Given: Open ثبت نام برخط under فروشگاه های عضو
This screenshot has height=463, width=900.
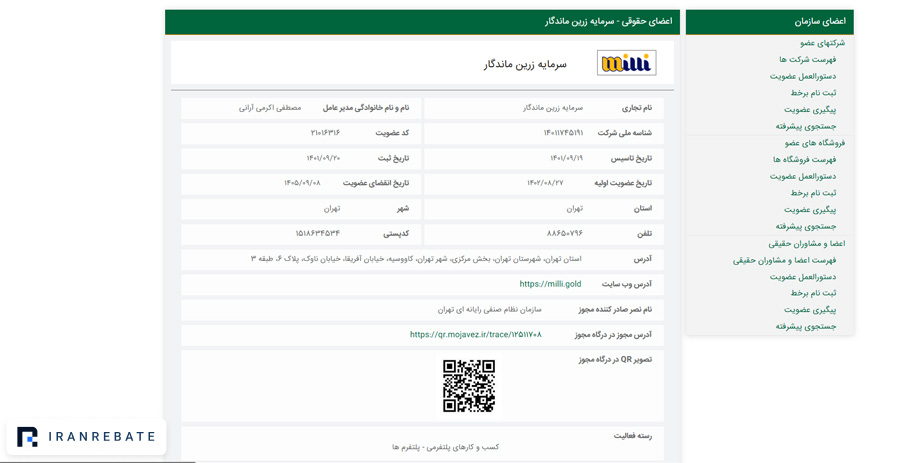Looking at the screenshot, I should (x=813, y=193).
